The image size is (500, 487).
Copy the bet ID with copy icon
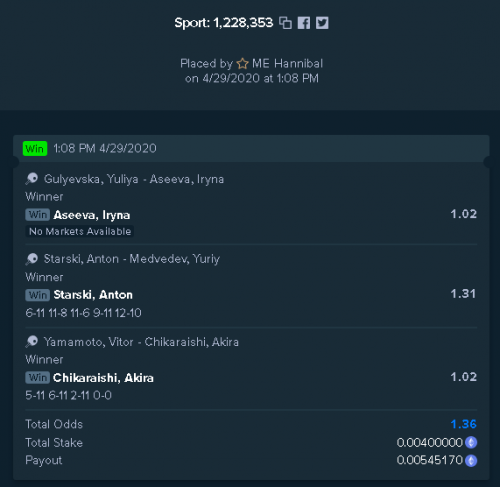tap(285, 23)
